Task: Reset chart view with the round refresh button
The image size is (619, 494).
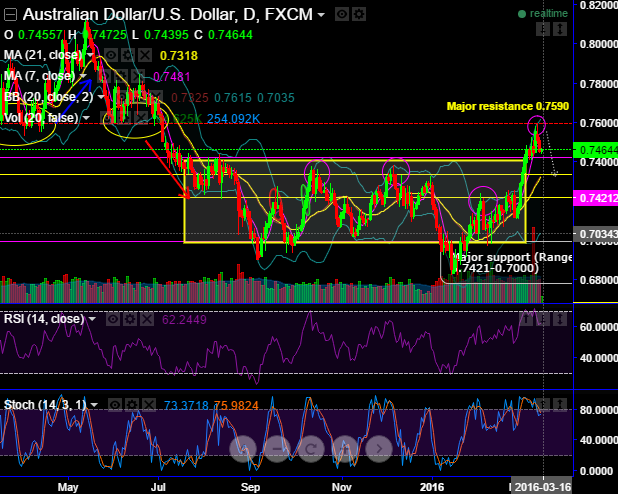Action: (311, 449)
